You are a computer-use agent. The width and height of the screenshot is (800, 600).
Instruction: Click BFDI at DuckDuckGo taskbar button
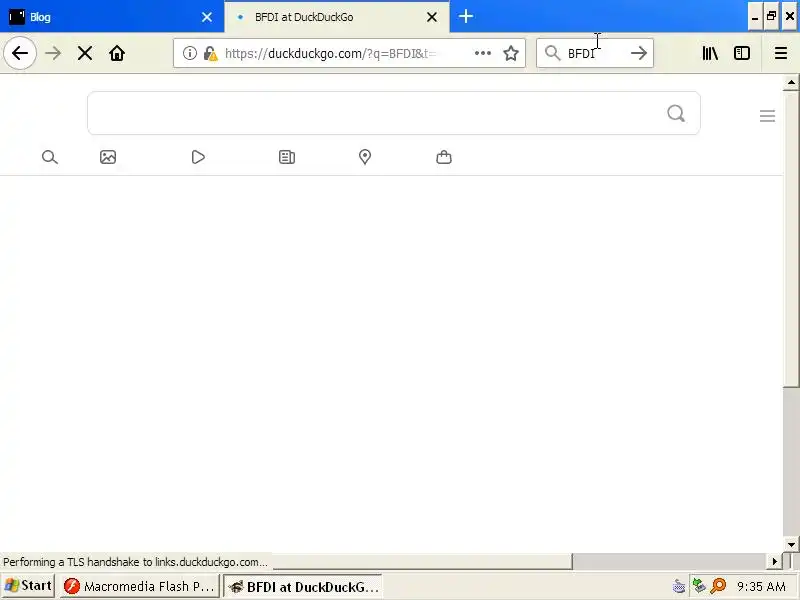303,586
